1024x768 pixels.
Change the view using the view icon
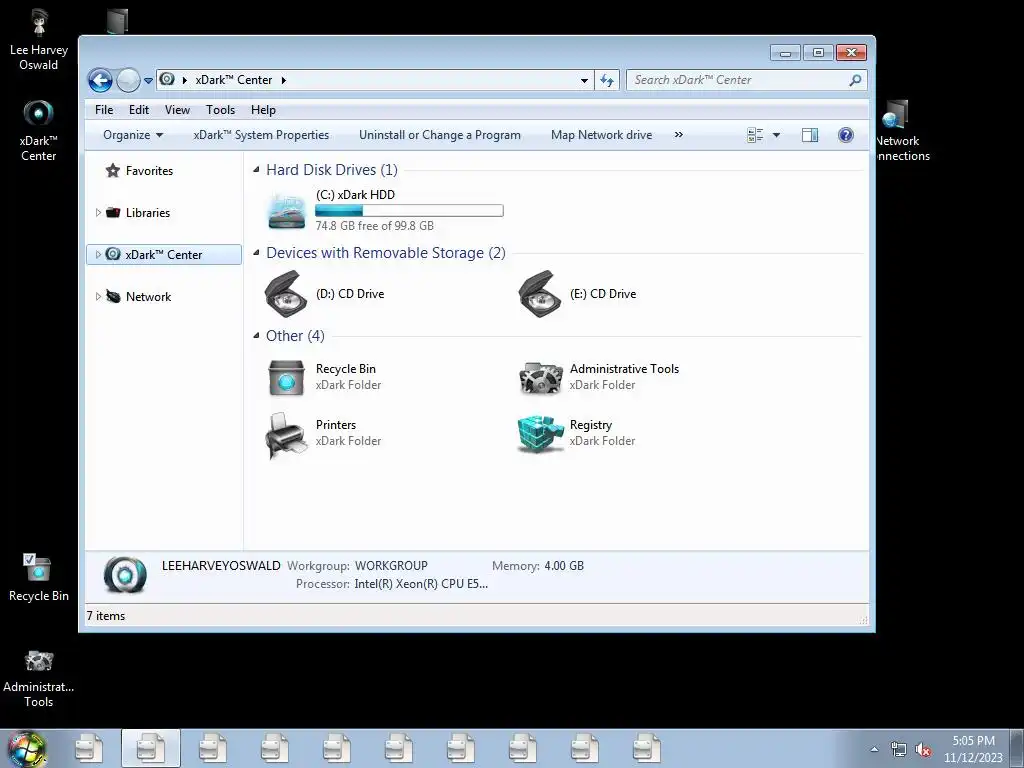[x=756, y=135]
